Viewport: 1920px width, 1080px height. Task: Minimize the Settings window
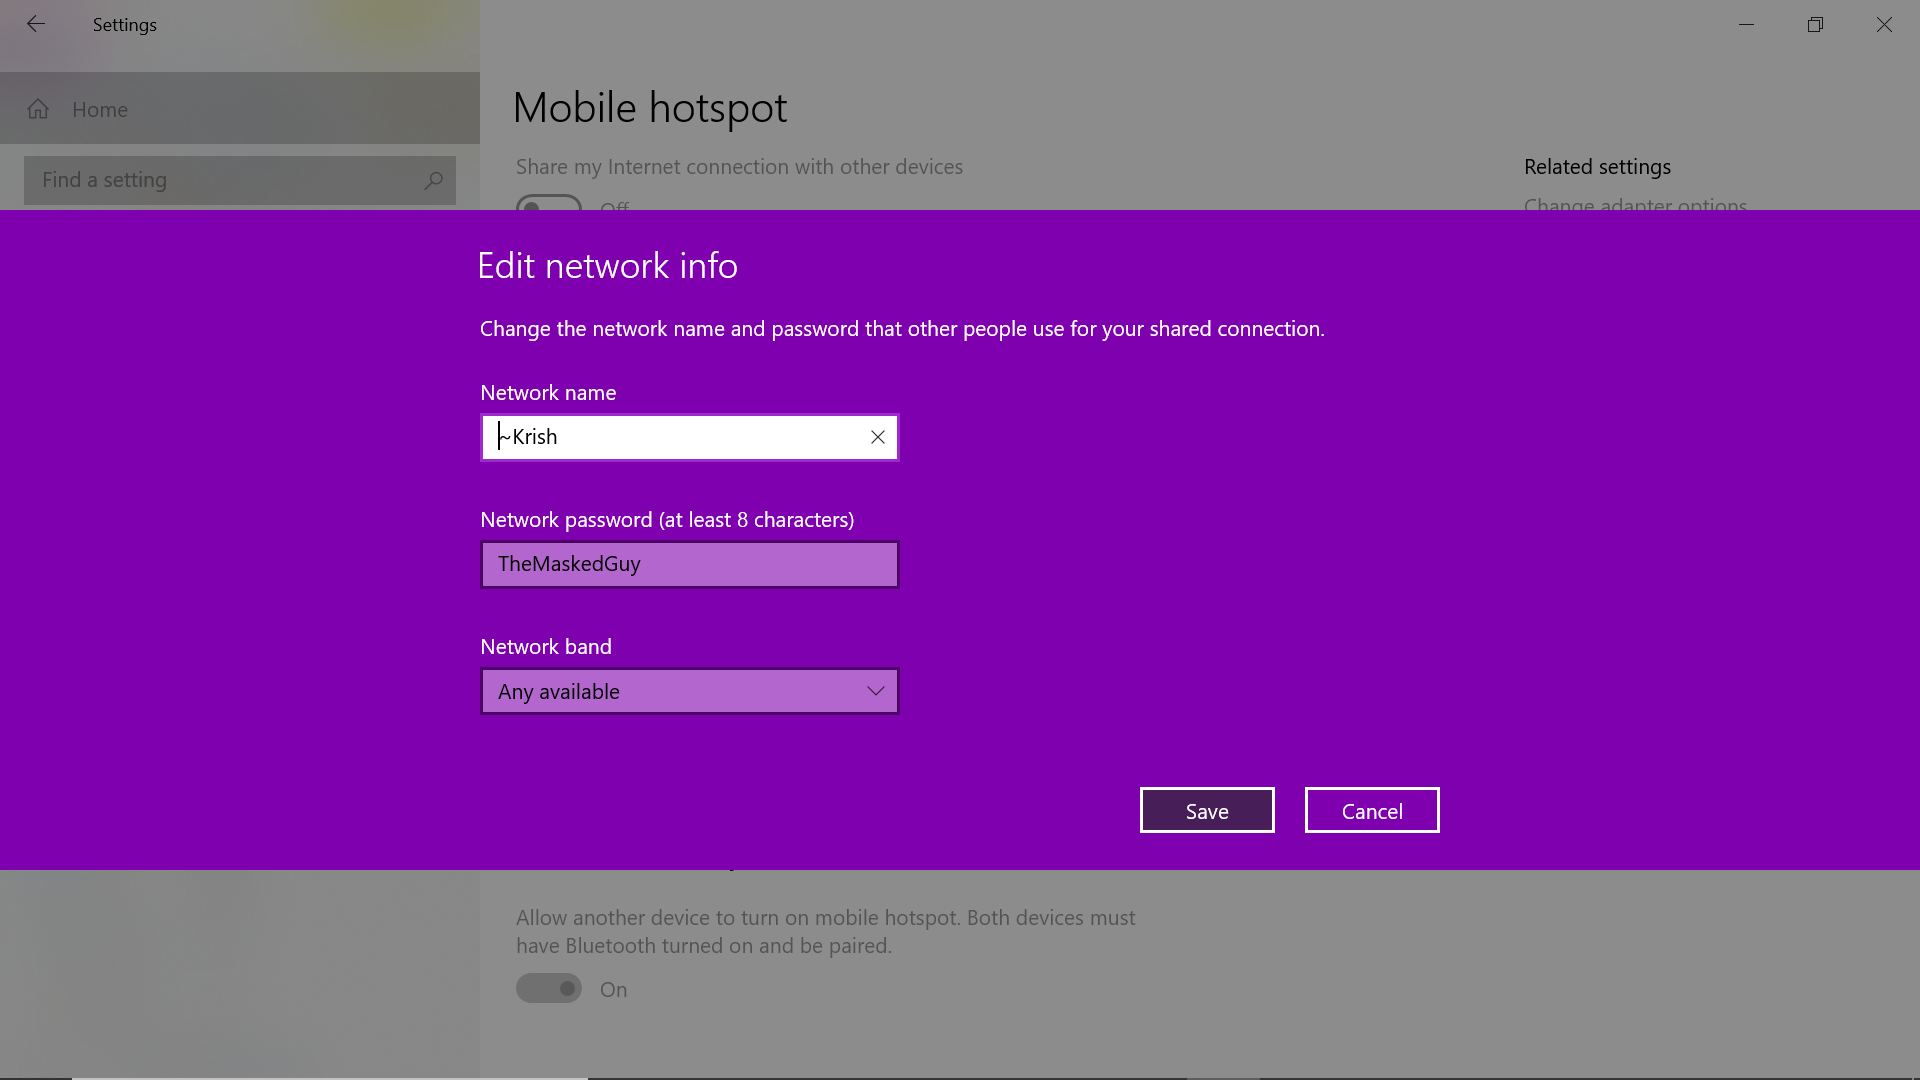[x=1746, y=24]
